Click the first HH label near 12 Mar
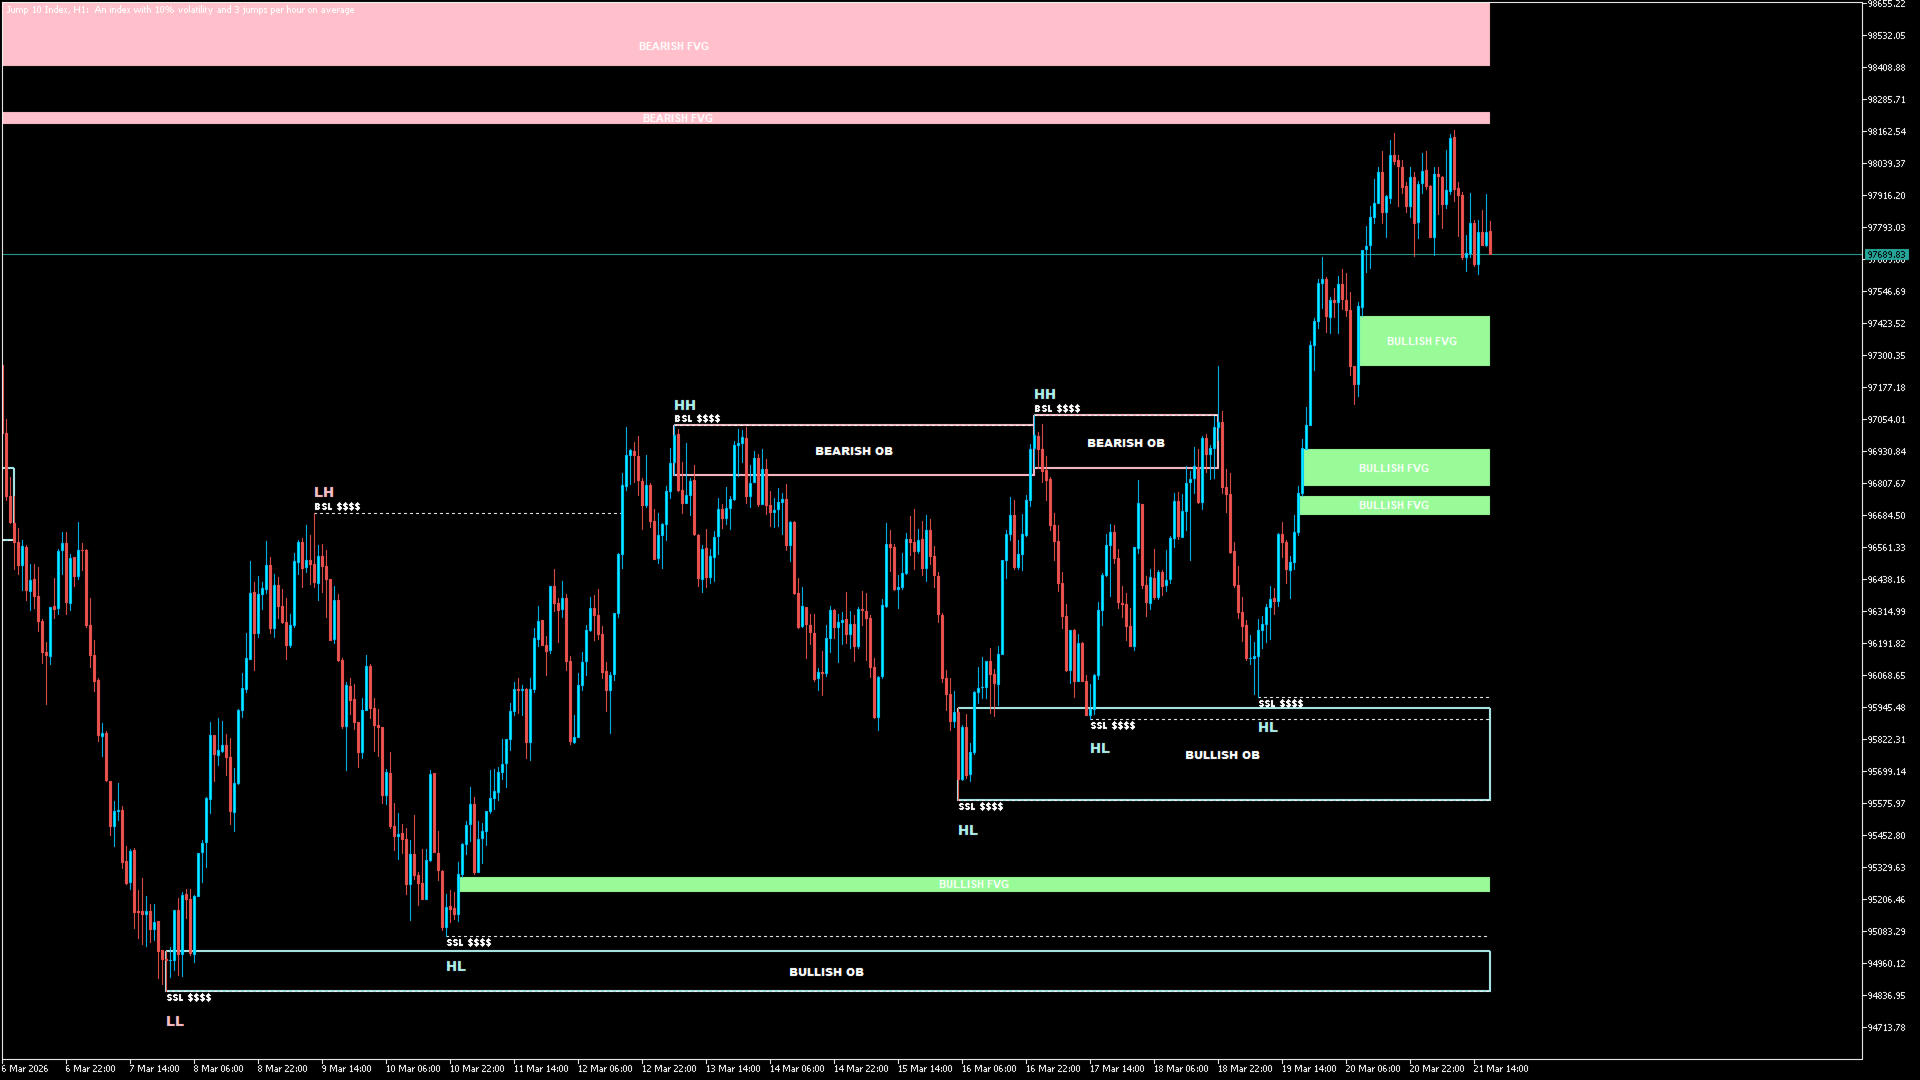Viewport: 1920px width, 1080px height. 685,405
